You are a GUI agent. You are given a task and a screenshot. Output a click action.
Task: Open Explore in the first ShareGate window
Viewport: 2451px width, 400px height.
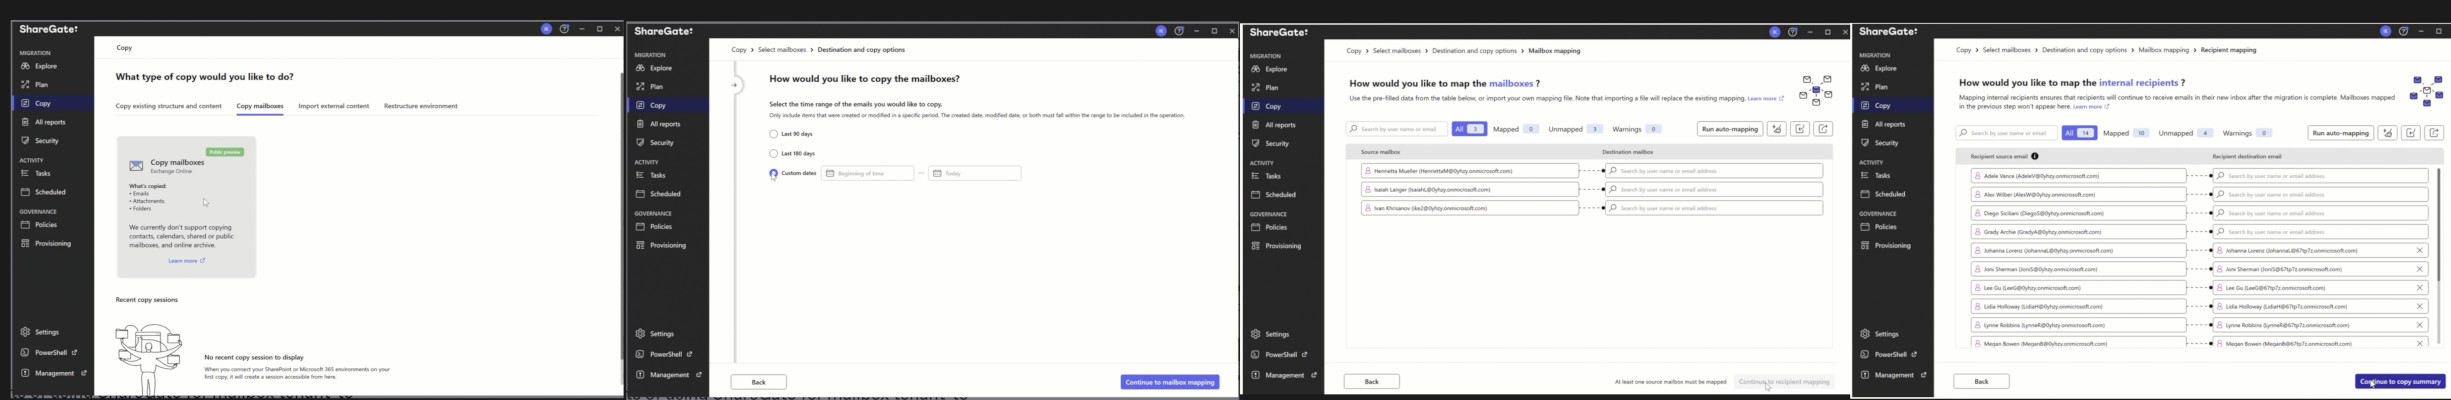tap(45, 66)
